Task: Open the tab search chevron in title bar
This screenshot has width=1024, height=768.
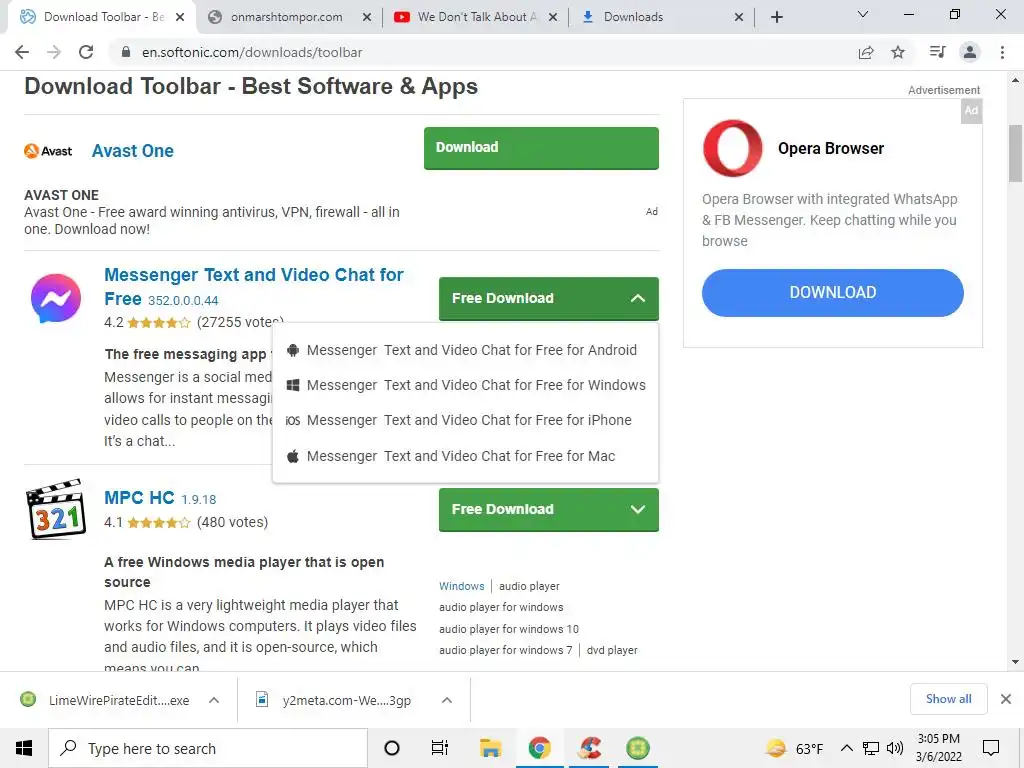Action: point(863,14)
